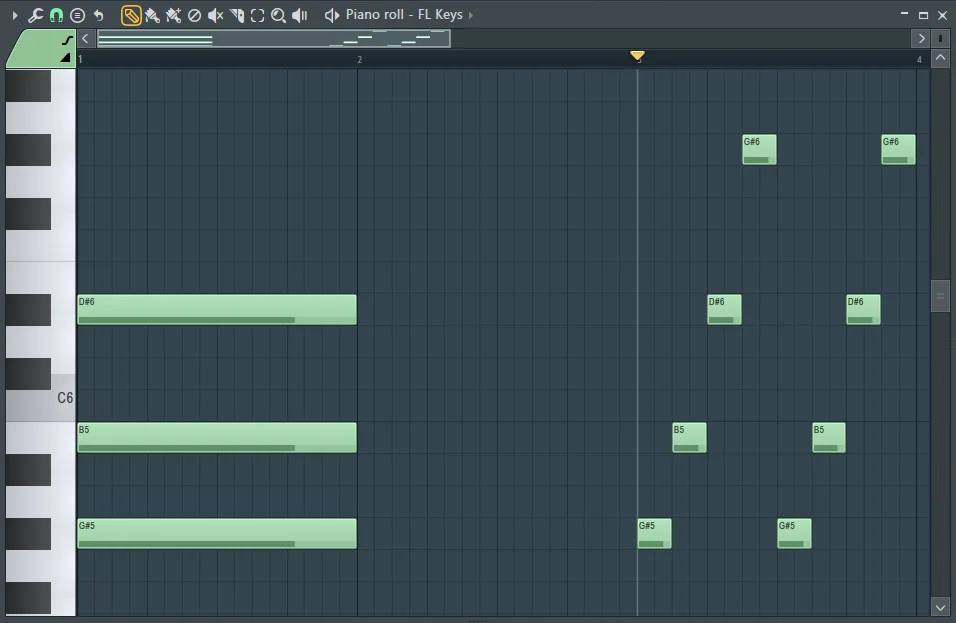
Task: Click the scroll up arrow
Action: pyautogui.click(x=940, y=58)
